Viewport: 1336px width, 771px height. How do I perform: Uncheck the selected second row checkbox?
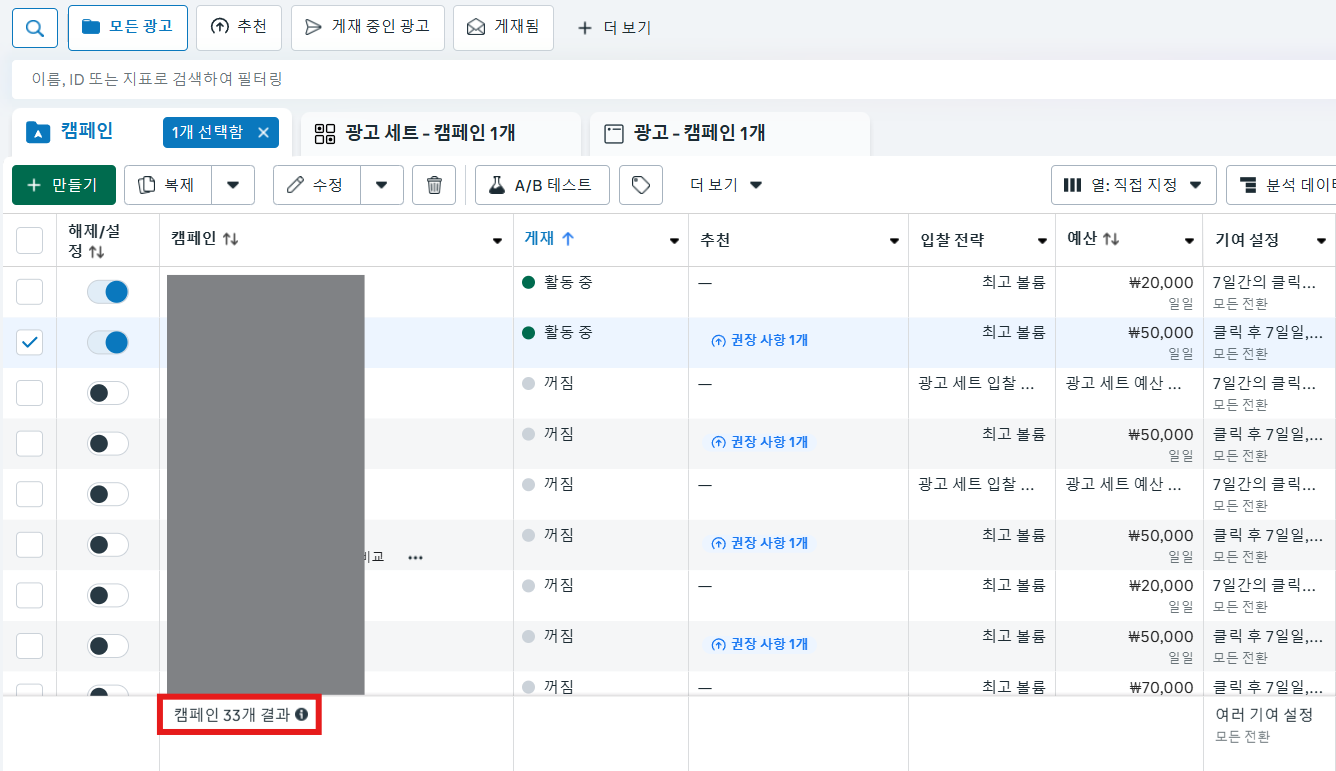pos(30,342)
